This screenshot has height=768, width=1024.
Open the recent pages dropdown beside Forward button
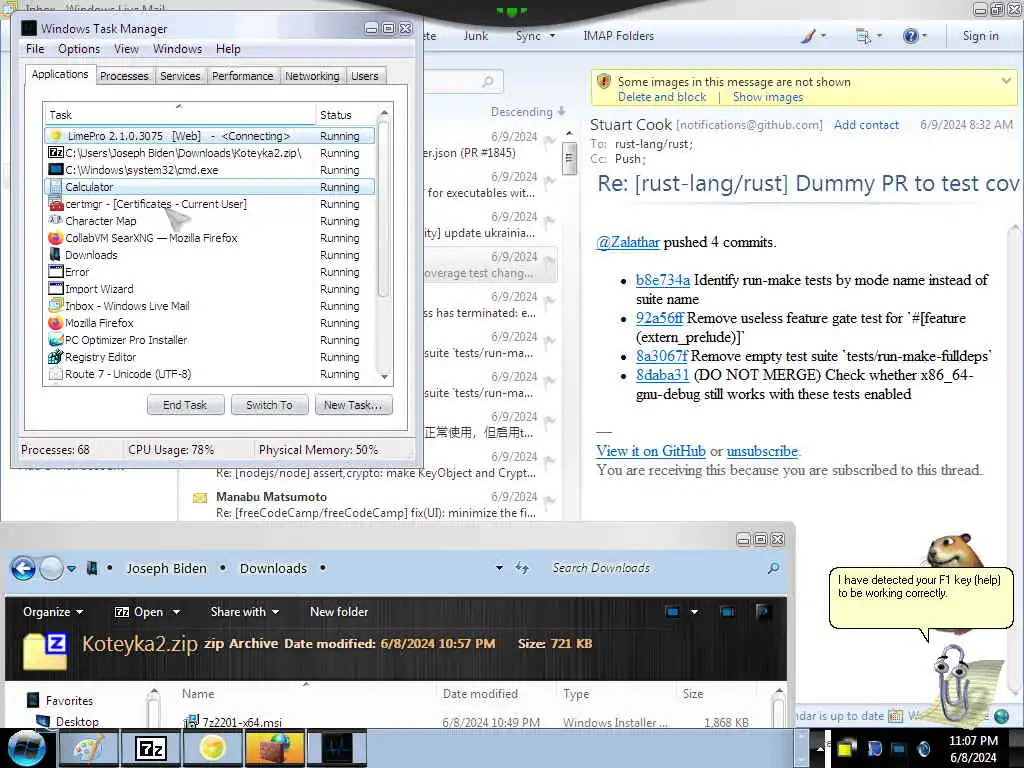click(x=71, y=569)
